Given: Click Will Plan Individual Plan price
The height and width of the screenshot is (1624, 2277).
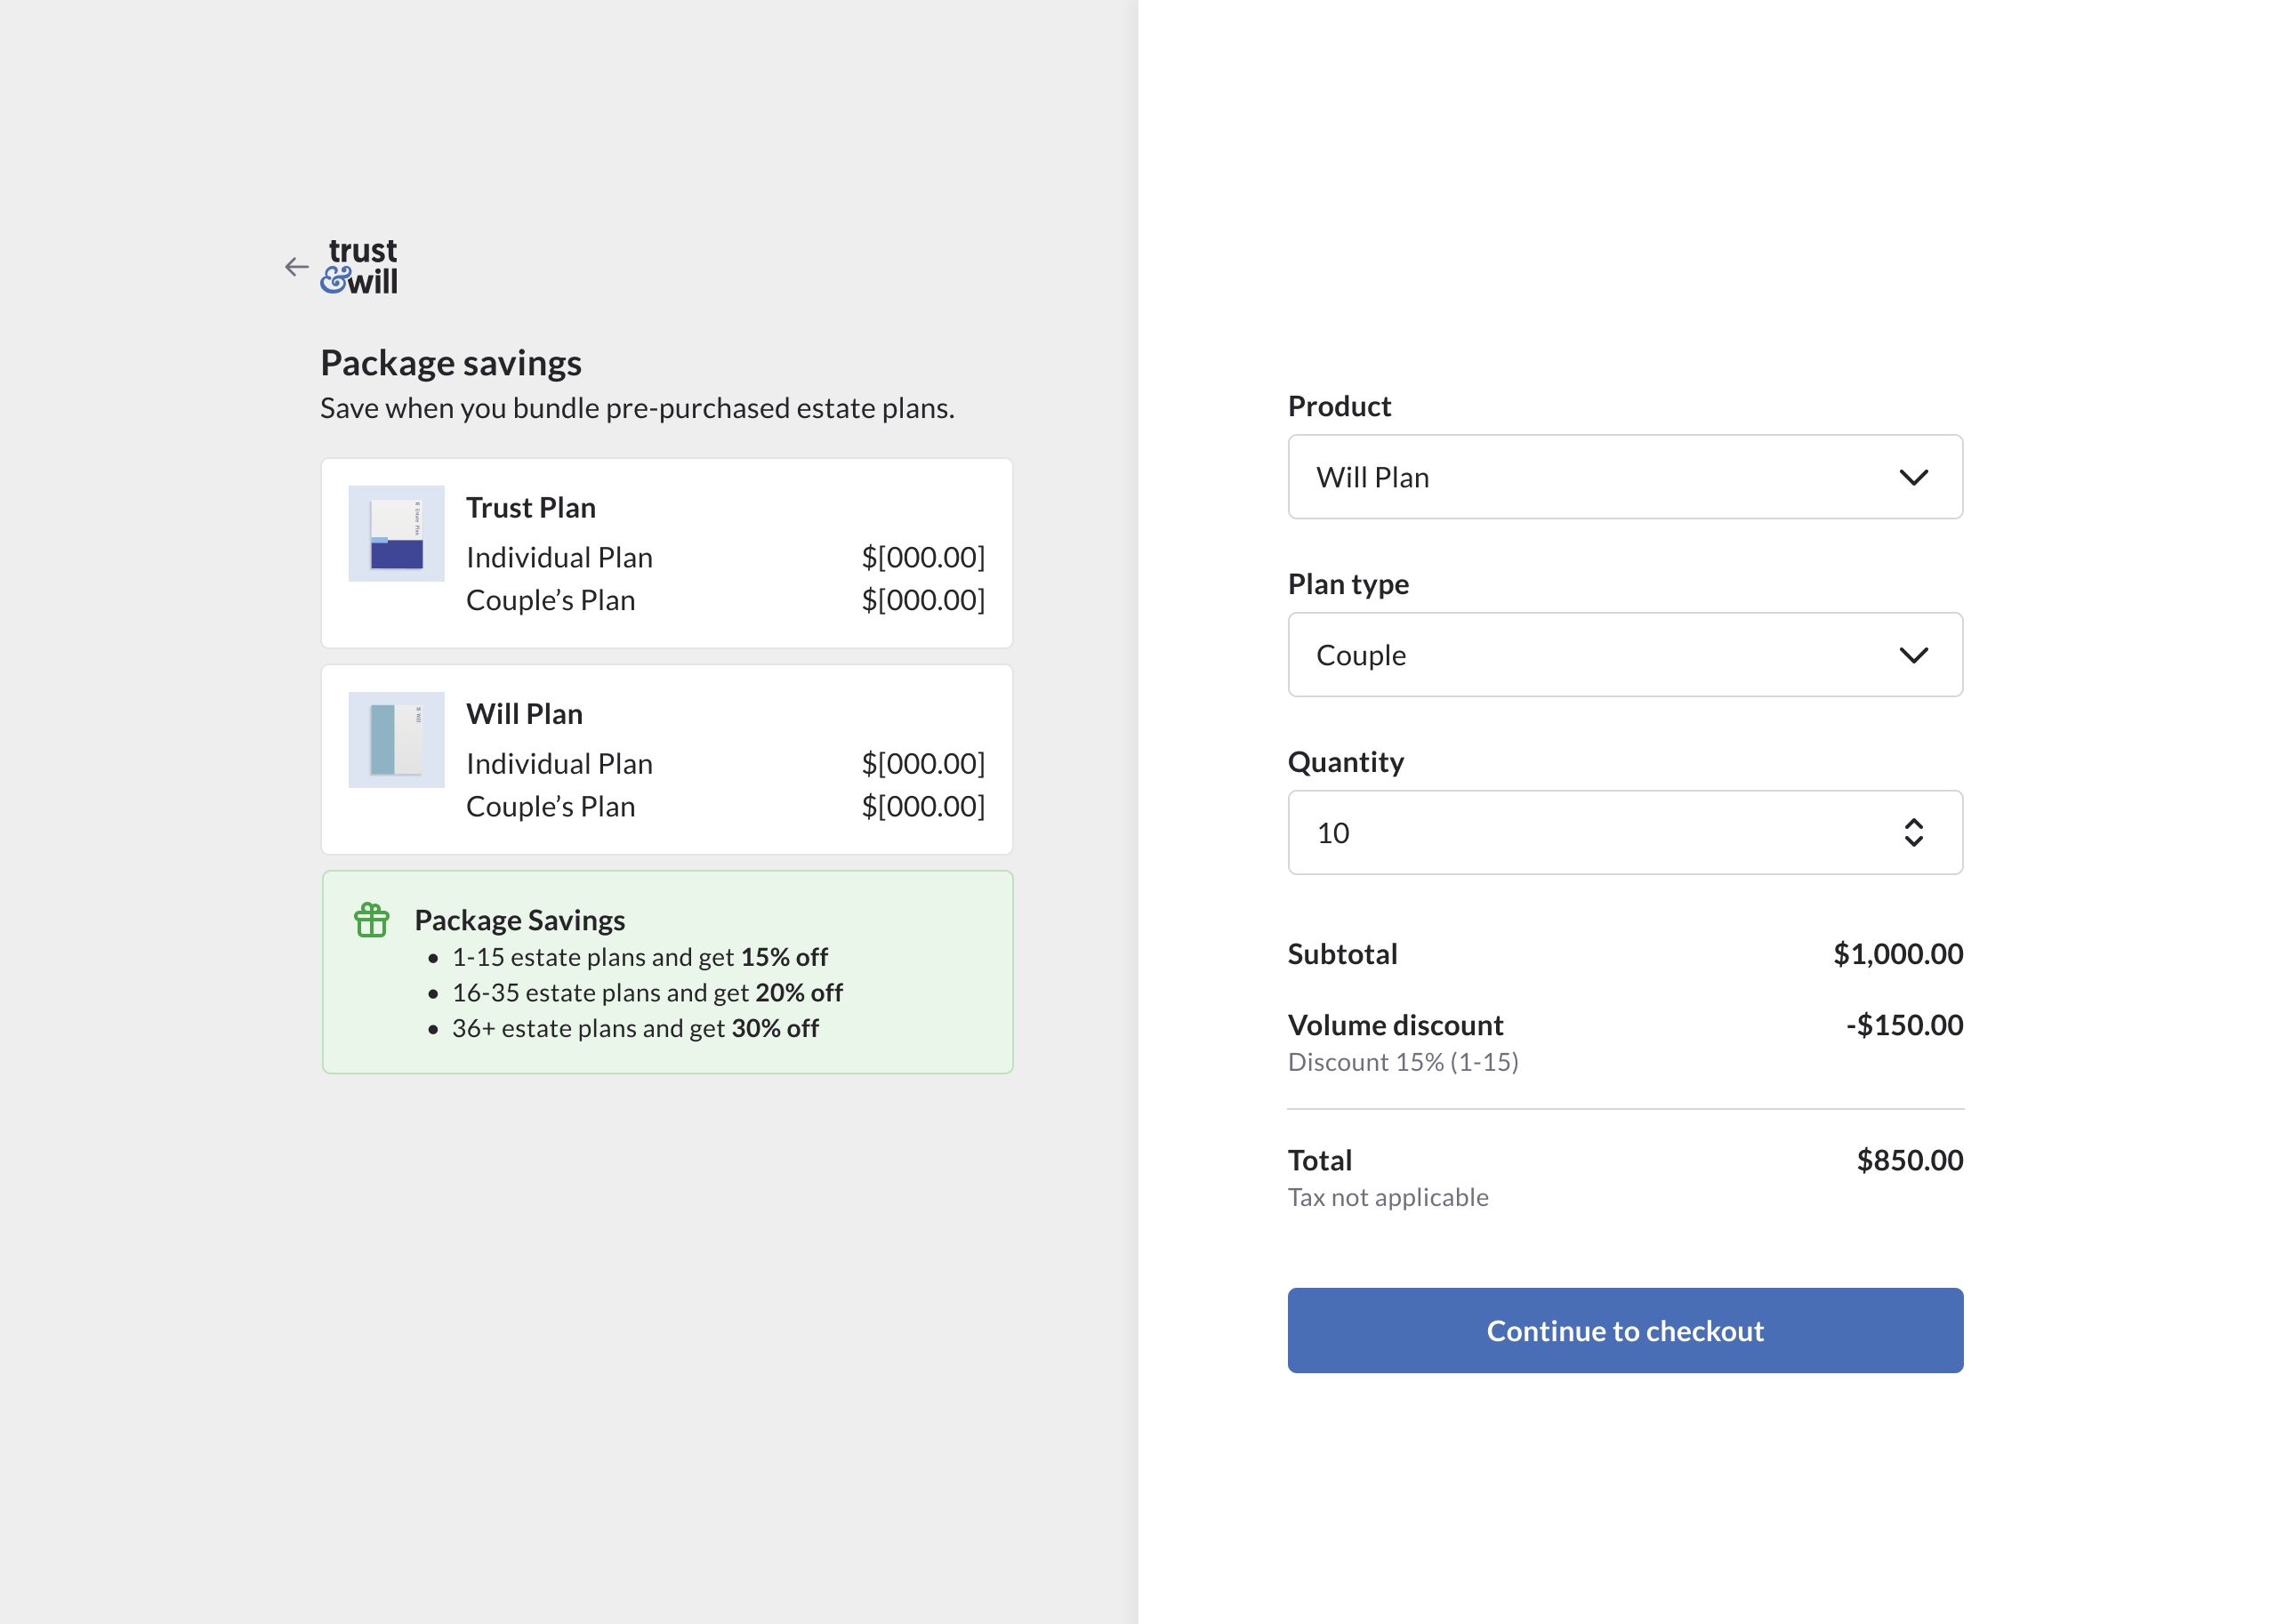Looking at the screenshot, I should [923, 764].
